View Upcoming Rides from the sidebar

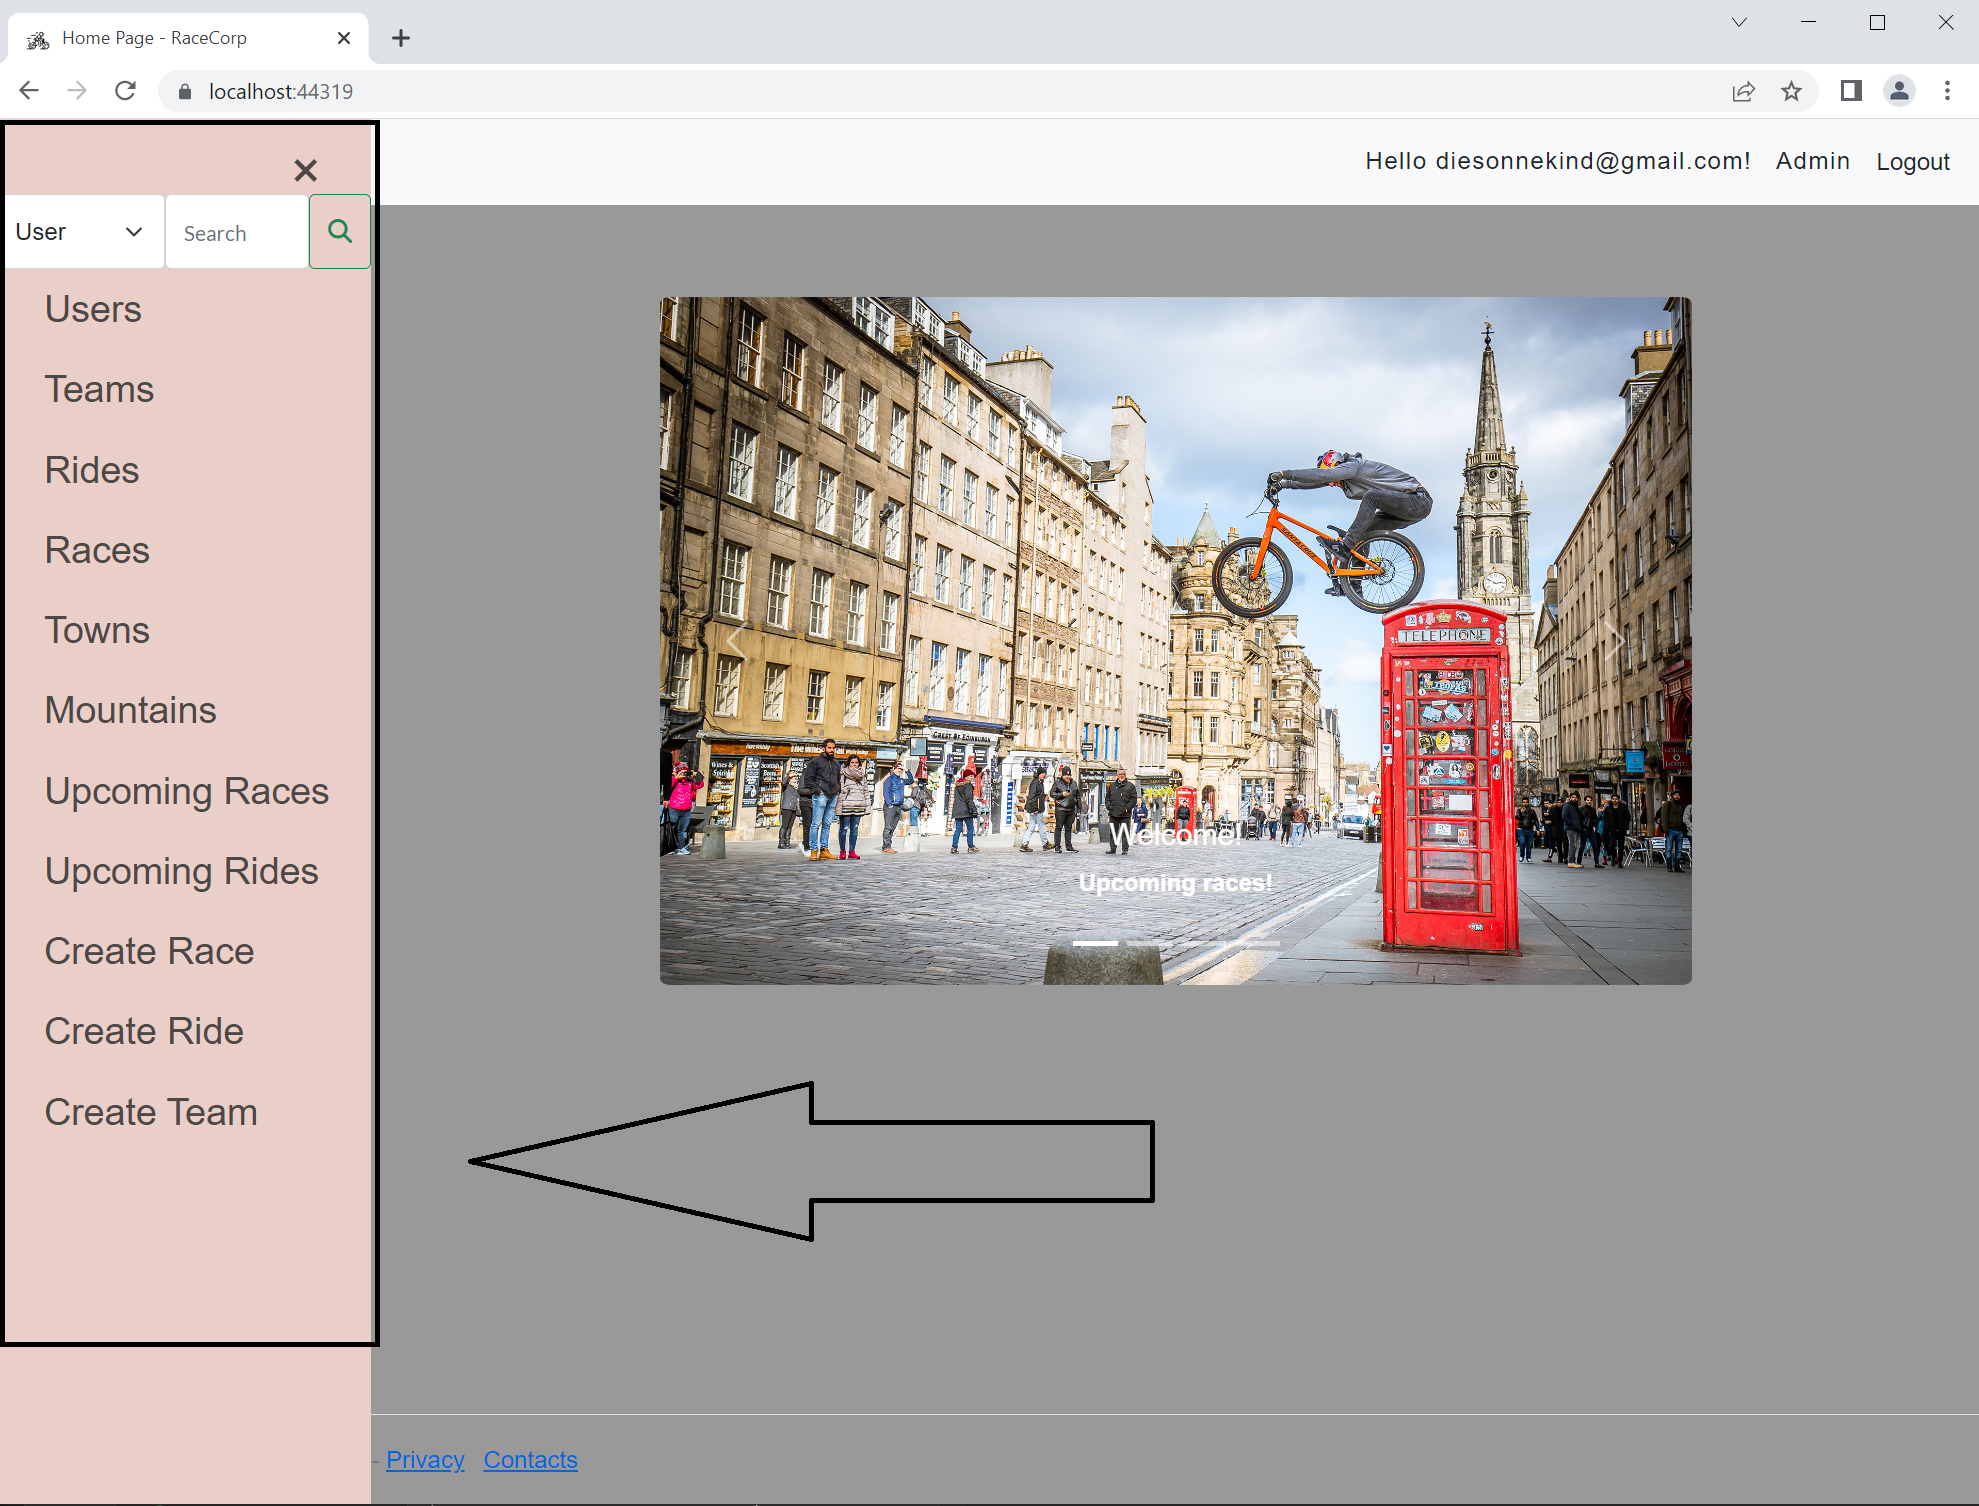coord(182,871)
